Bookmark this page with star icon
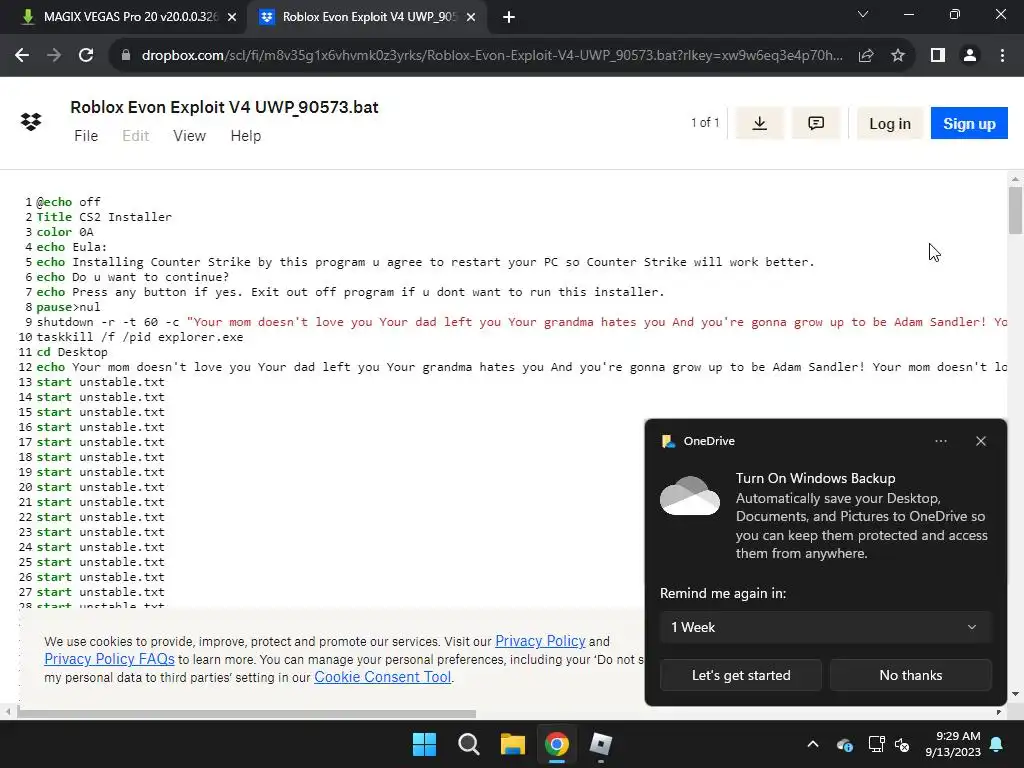This screenshot has width=1024, height=768. (x=898, y=56)
